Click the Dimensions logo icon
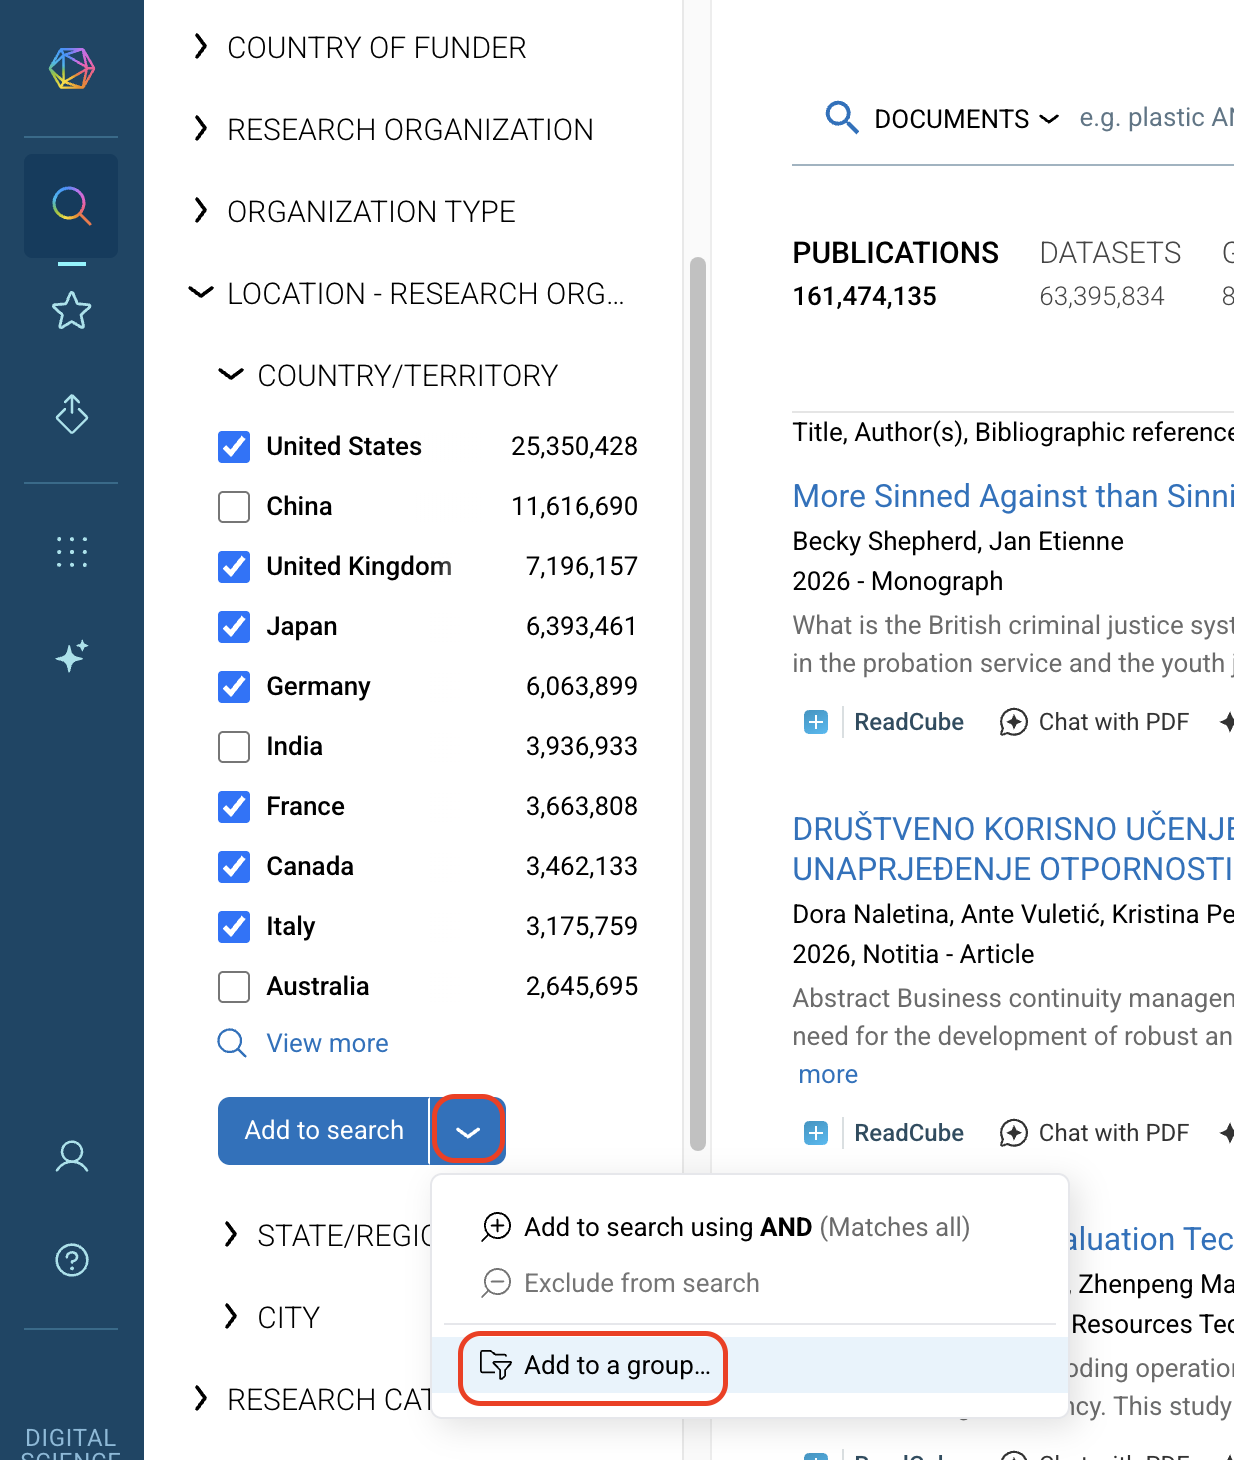Viewport: 1234px width, 1460px height. click(x=71, y=69)
